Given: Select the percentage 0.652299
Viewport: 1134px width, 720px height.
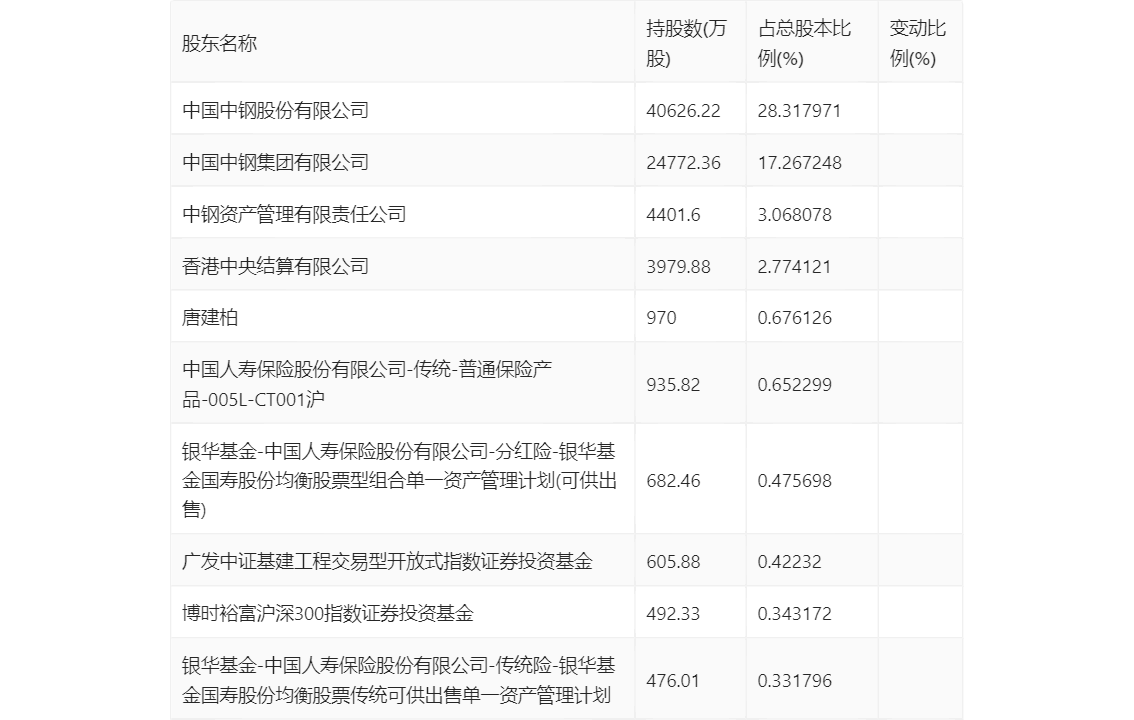Looking at the screenshot, I should [x=794, y=385].
